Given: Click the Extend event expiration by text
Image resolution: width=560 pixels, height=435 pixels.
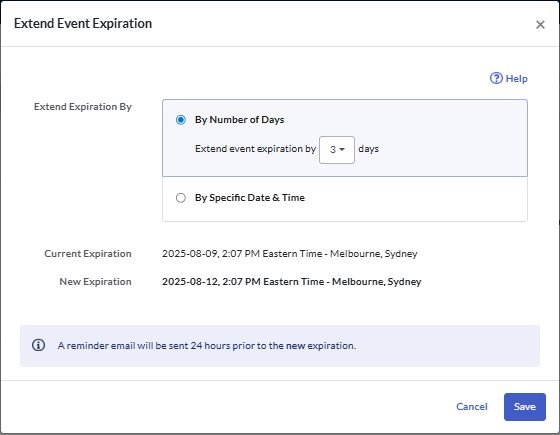Looking at the screenshot, I should point(255,149).
